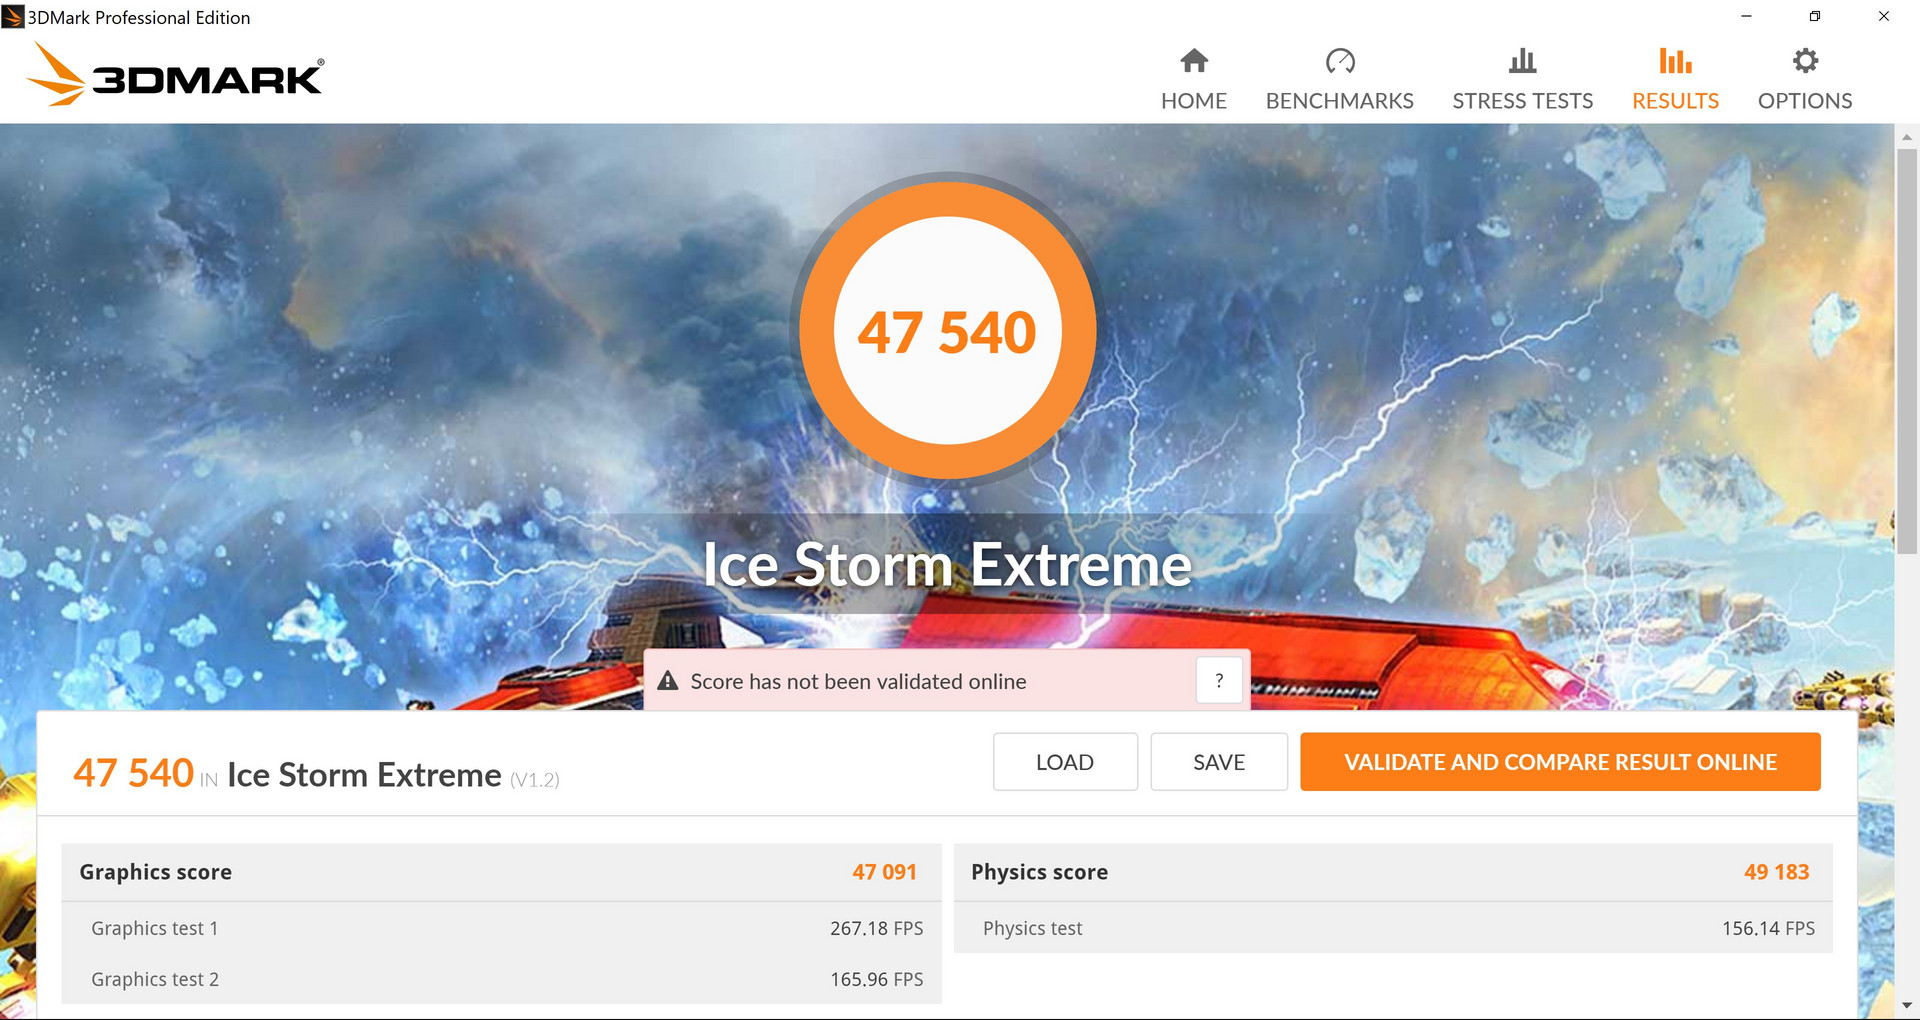Click the 47 091 graphics score value
The width and height of the screenshot is (1920, 1020).
[x=884, y=872]
